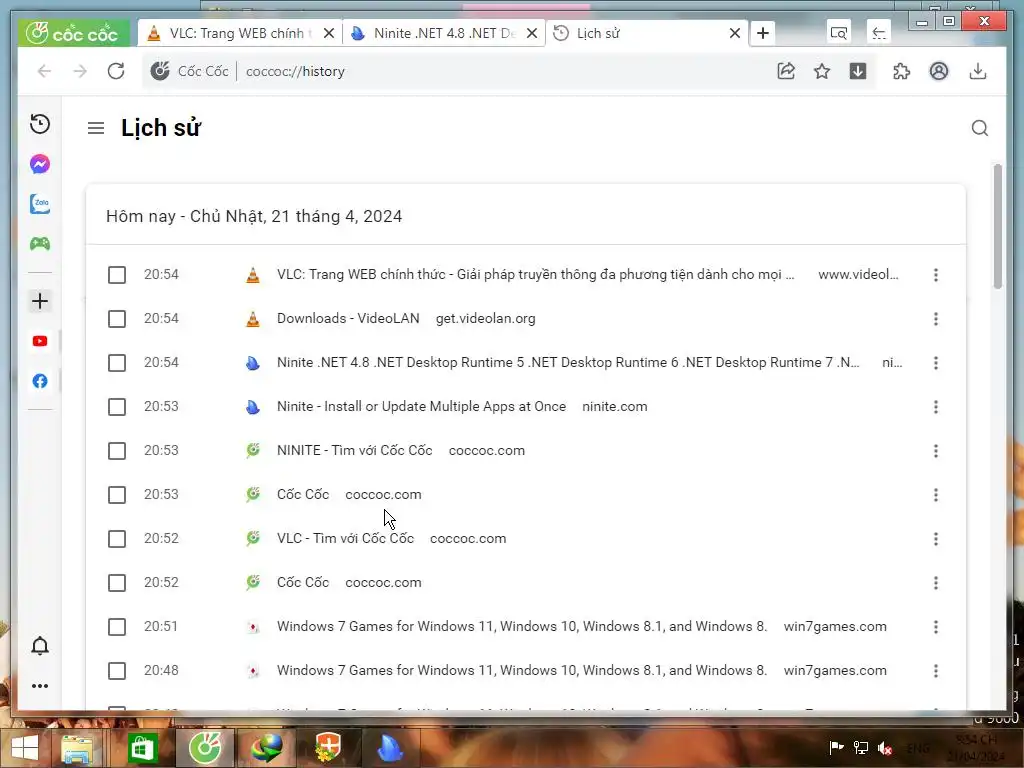Open actions menu for NINITE - Tìm với Cốc Cốc

click(936, 451)
